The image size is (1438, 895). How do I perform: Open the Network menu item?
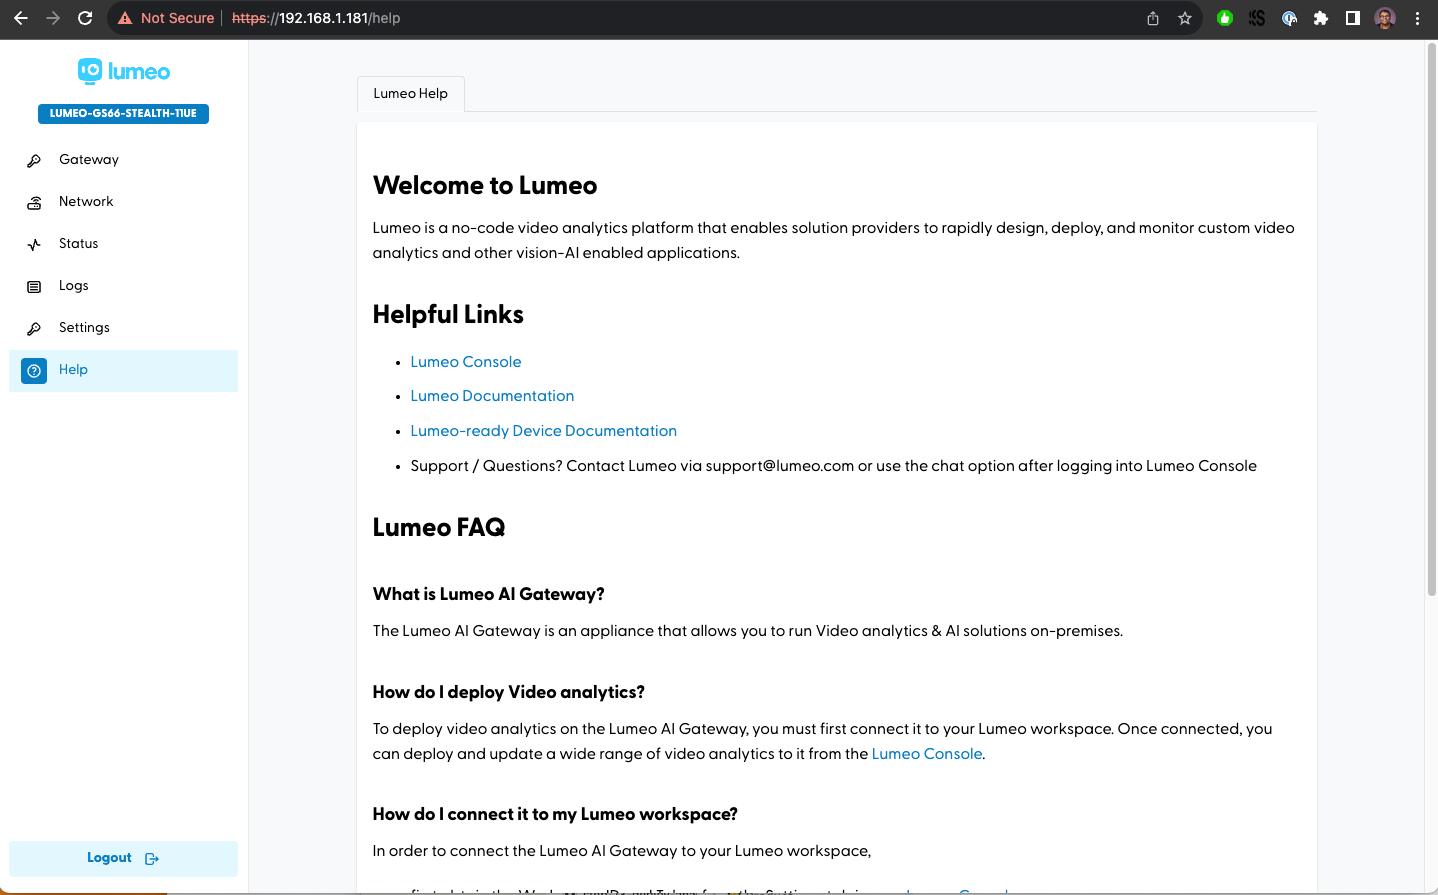tap(123, 202)
